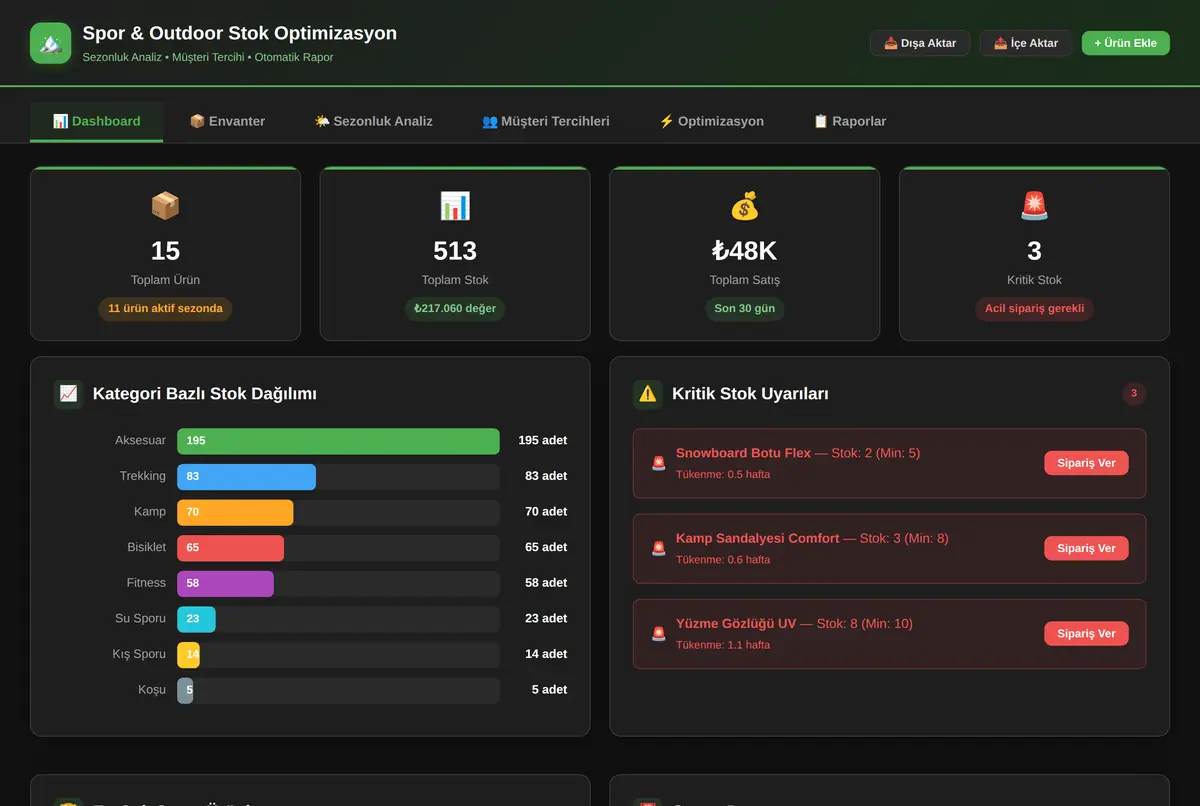
Task: Click the '11 ürün aktif sezonda' badge
Action: pos(165,309)
